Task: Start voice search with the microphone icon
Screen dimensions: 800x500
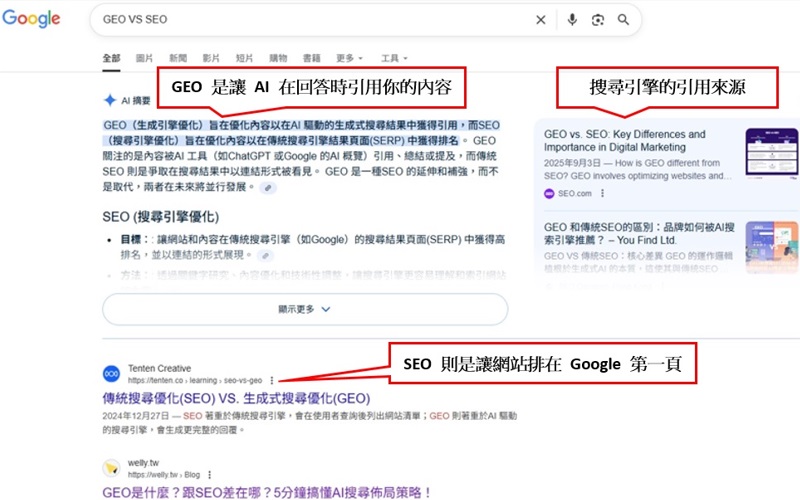Action: coord(573,20)
